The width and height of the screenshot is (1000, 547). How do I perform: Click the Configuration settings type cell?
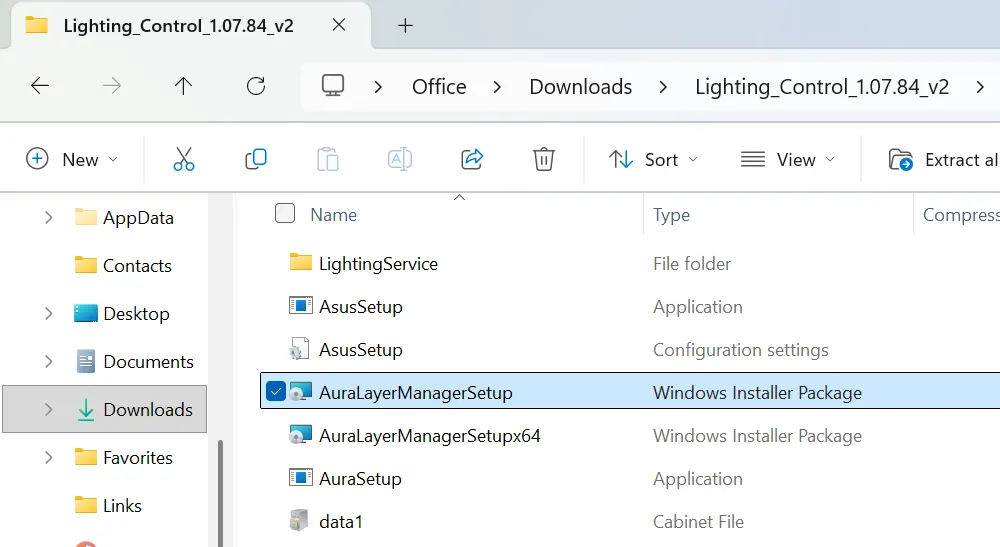pos(740,350)
